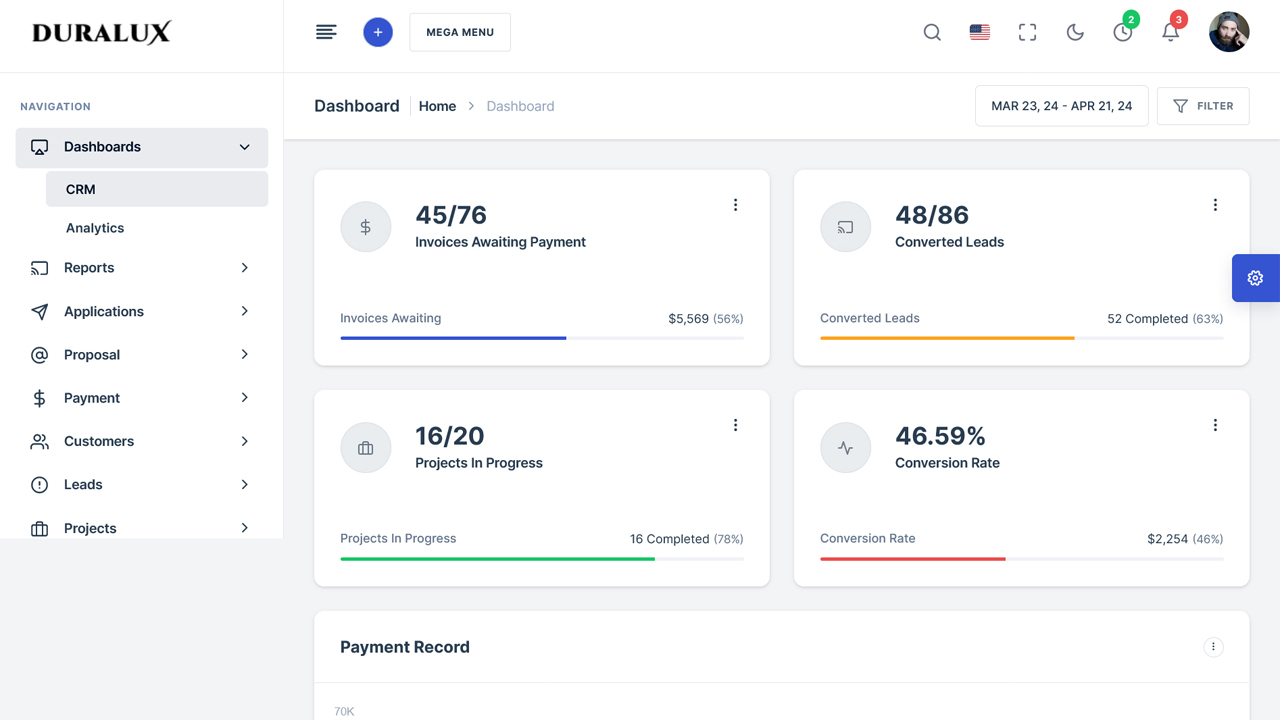Click the blue plus create button
The width and height of the screenshot is (1280, 720).
[378, 32]
